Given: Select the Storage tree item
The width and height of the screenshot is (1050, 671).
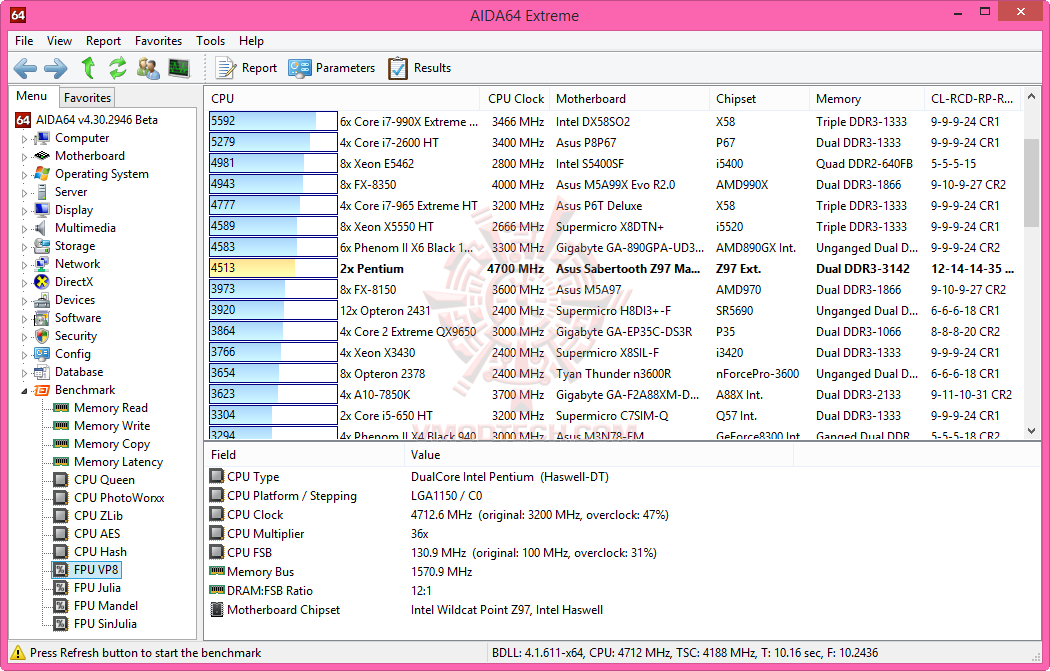Looking at the screenshot, I should click(x=74, y=246).
